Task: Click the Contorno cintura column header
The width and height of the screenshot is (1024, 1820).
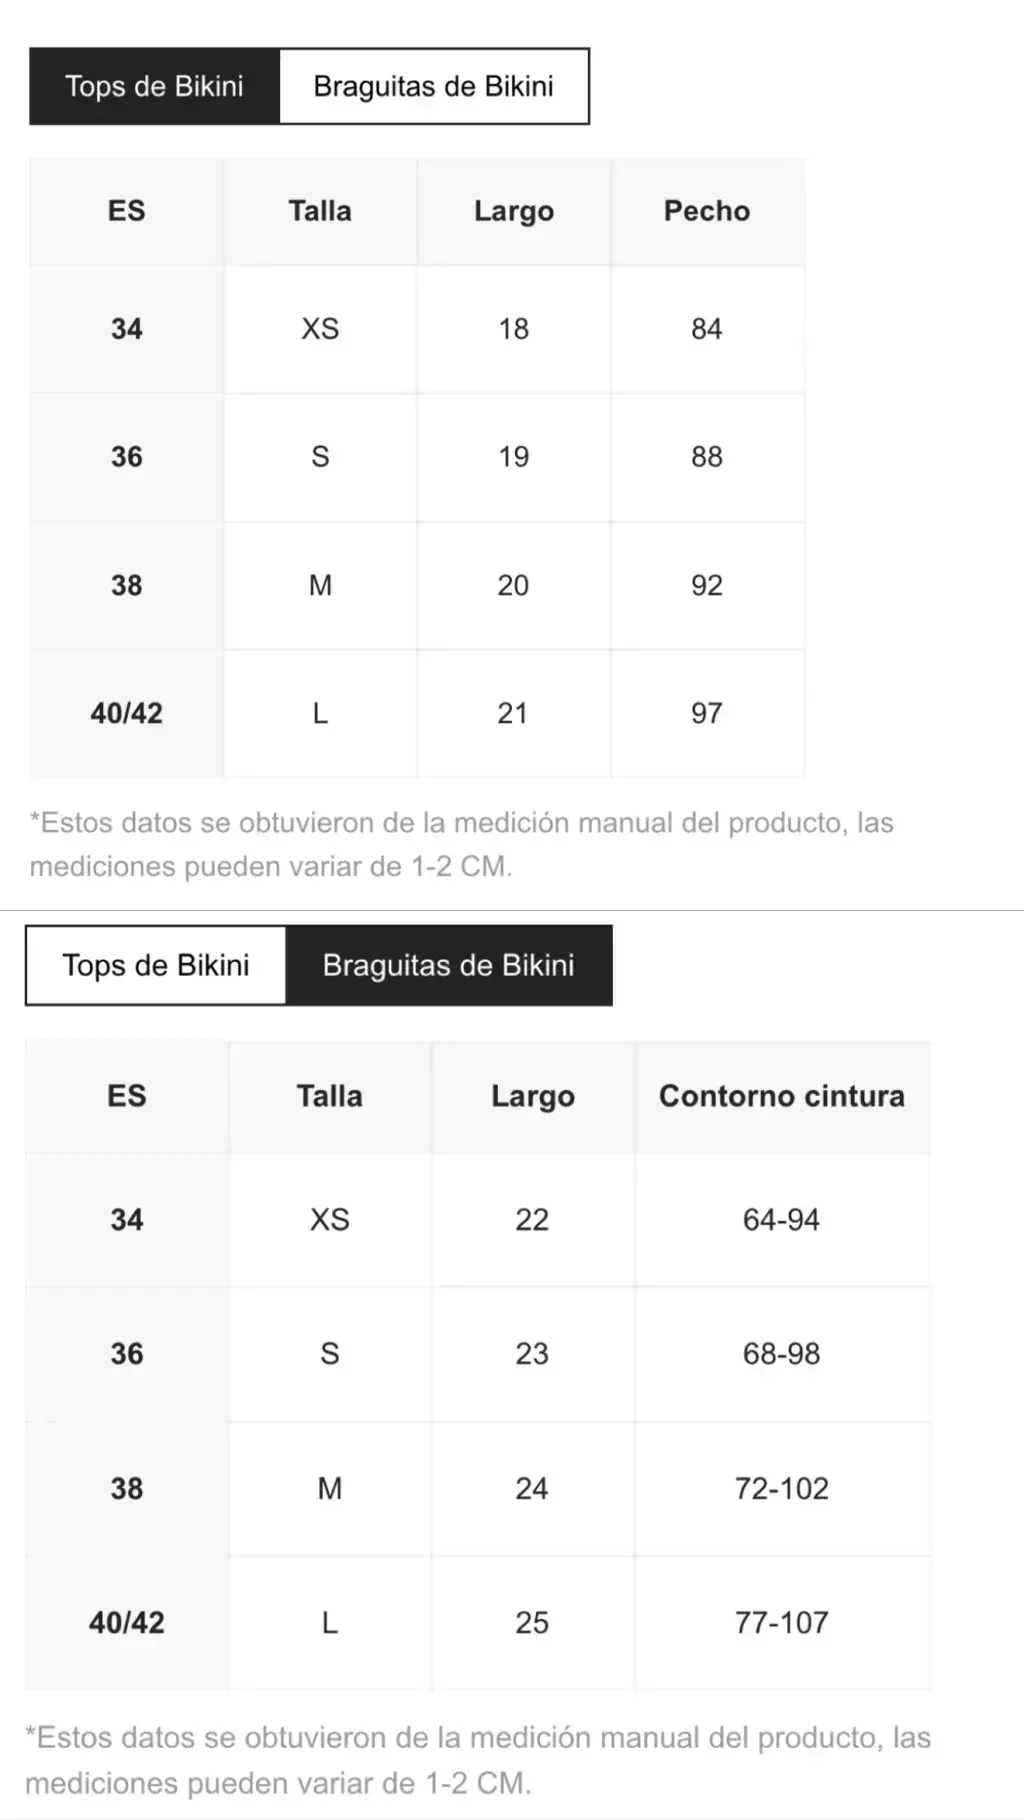Action: pyautogui.click(x=782, y=1096)
